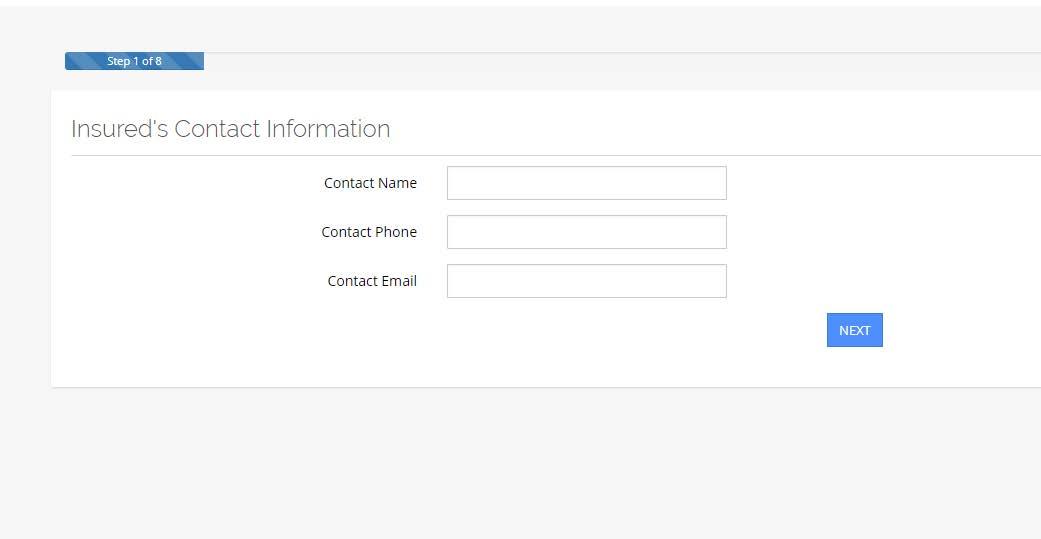Viewport: 1041px width, 539px height.
Task: Click the word "Email" in the form label
Action: [x=398, y=281]
